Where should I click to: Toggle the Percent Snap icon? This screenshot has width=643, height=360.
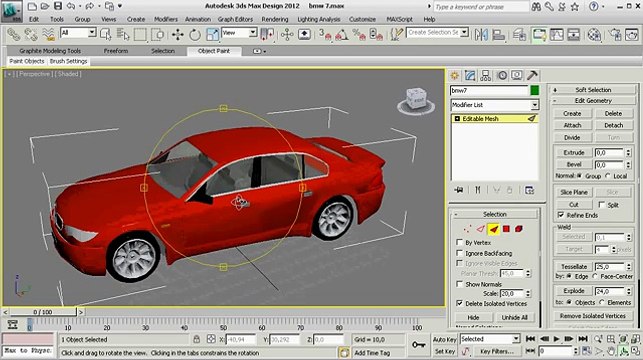(359, 35)
